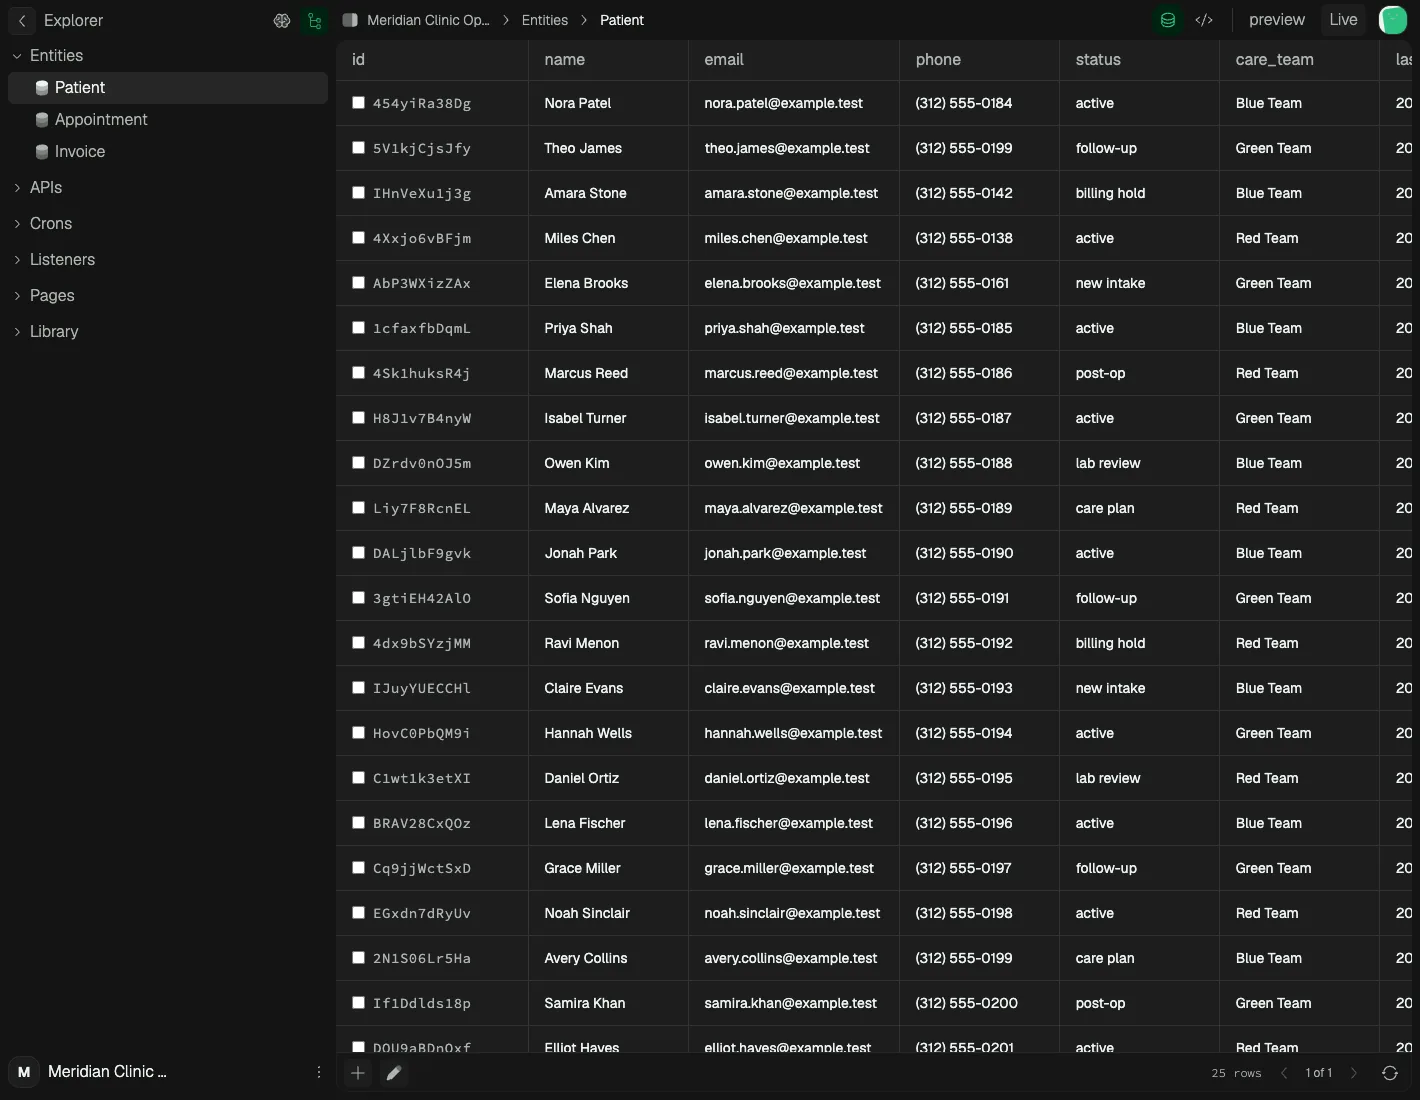Image resolution: width=1420 pixels, height=1100 pixels.
Task: Open Meridian Clinic workspace switcher
Action: (107, 1072)
